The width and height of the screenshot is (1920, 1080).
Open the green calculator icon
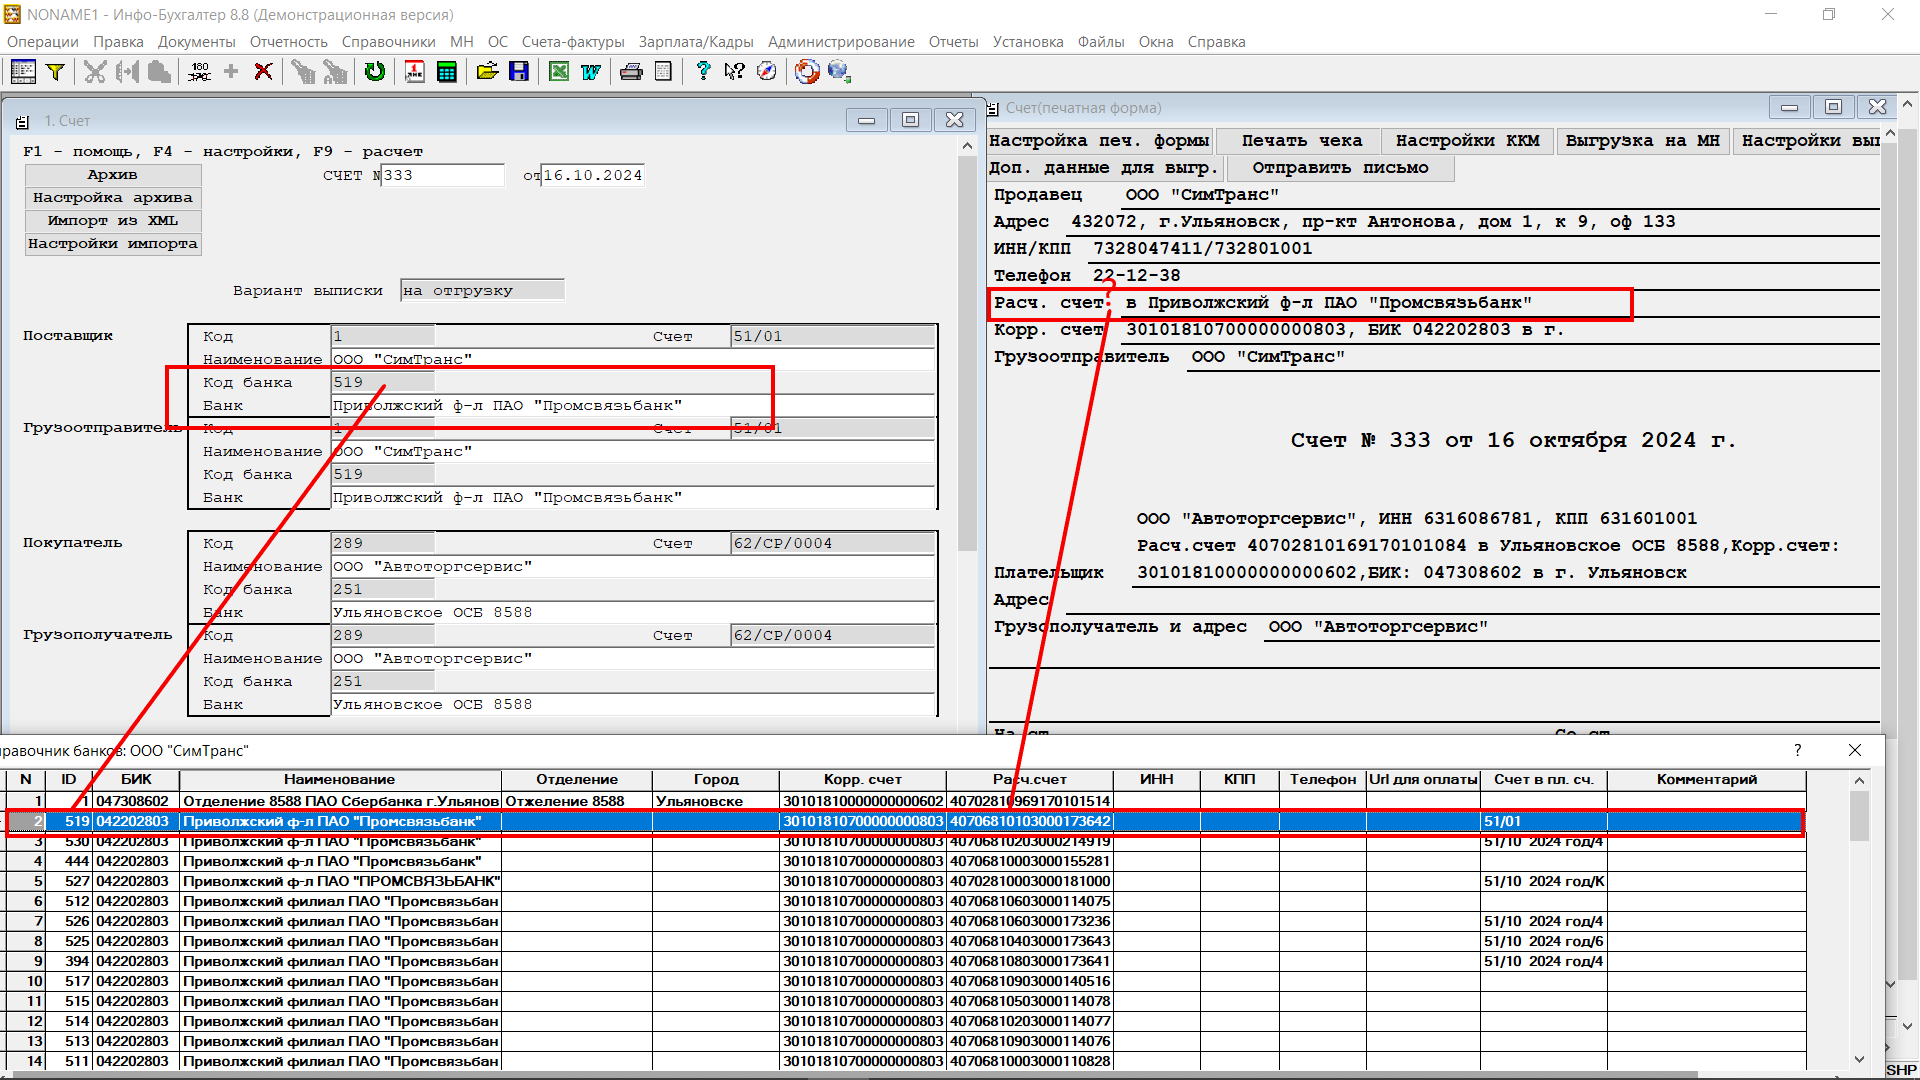447,71
